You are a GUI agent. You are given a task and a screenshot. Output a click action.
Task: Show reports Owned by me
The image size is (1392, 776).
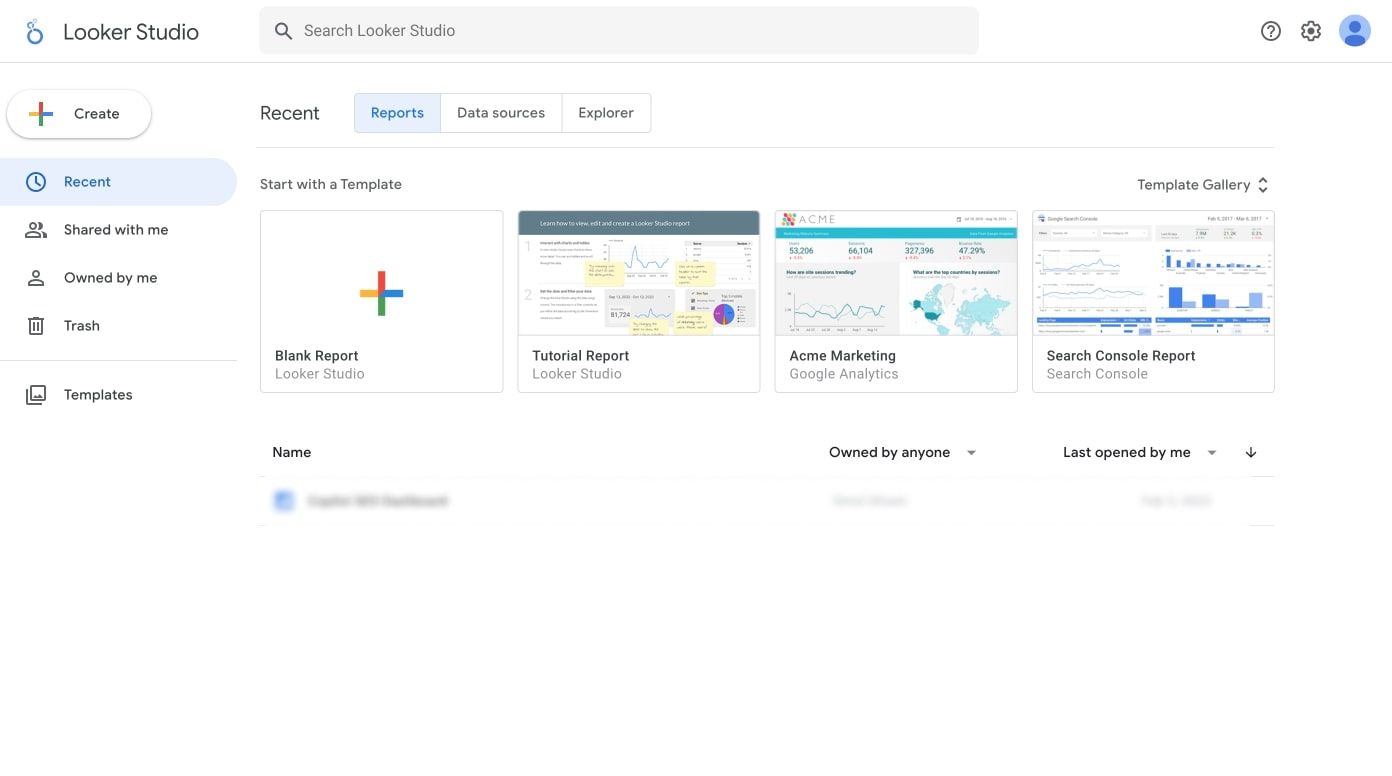(x=110, y=278)
